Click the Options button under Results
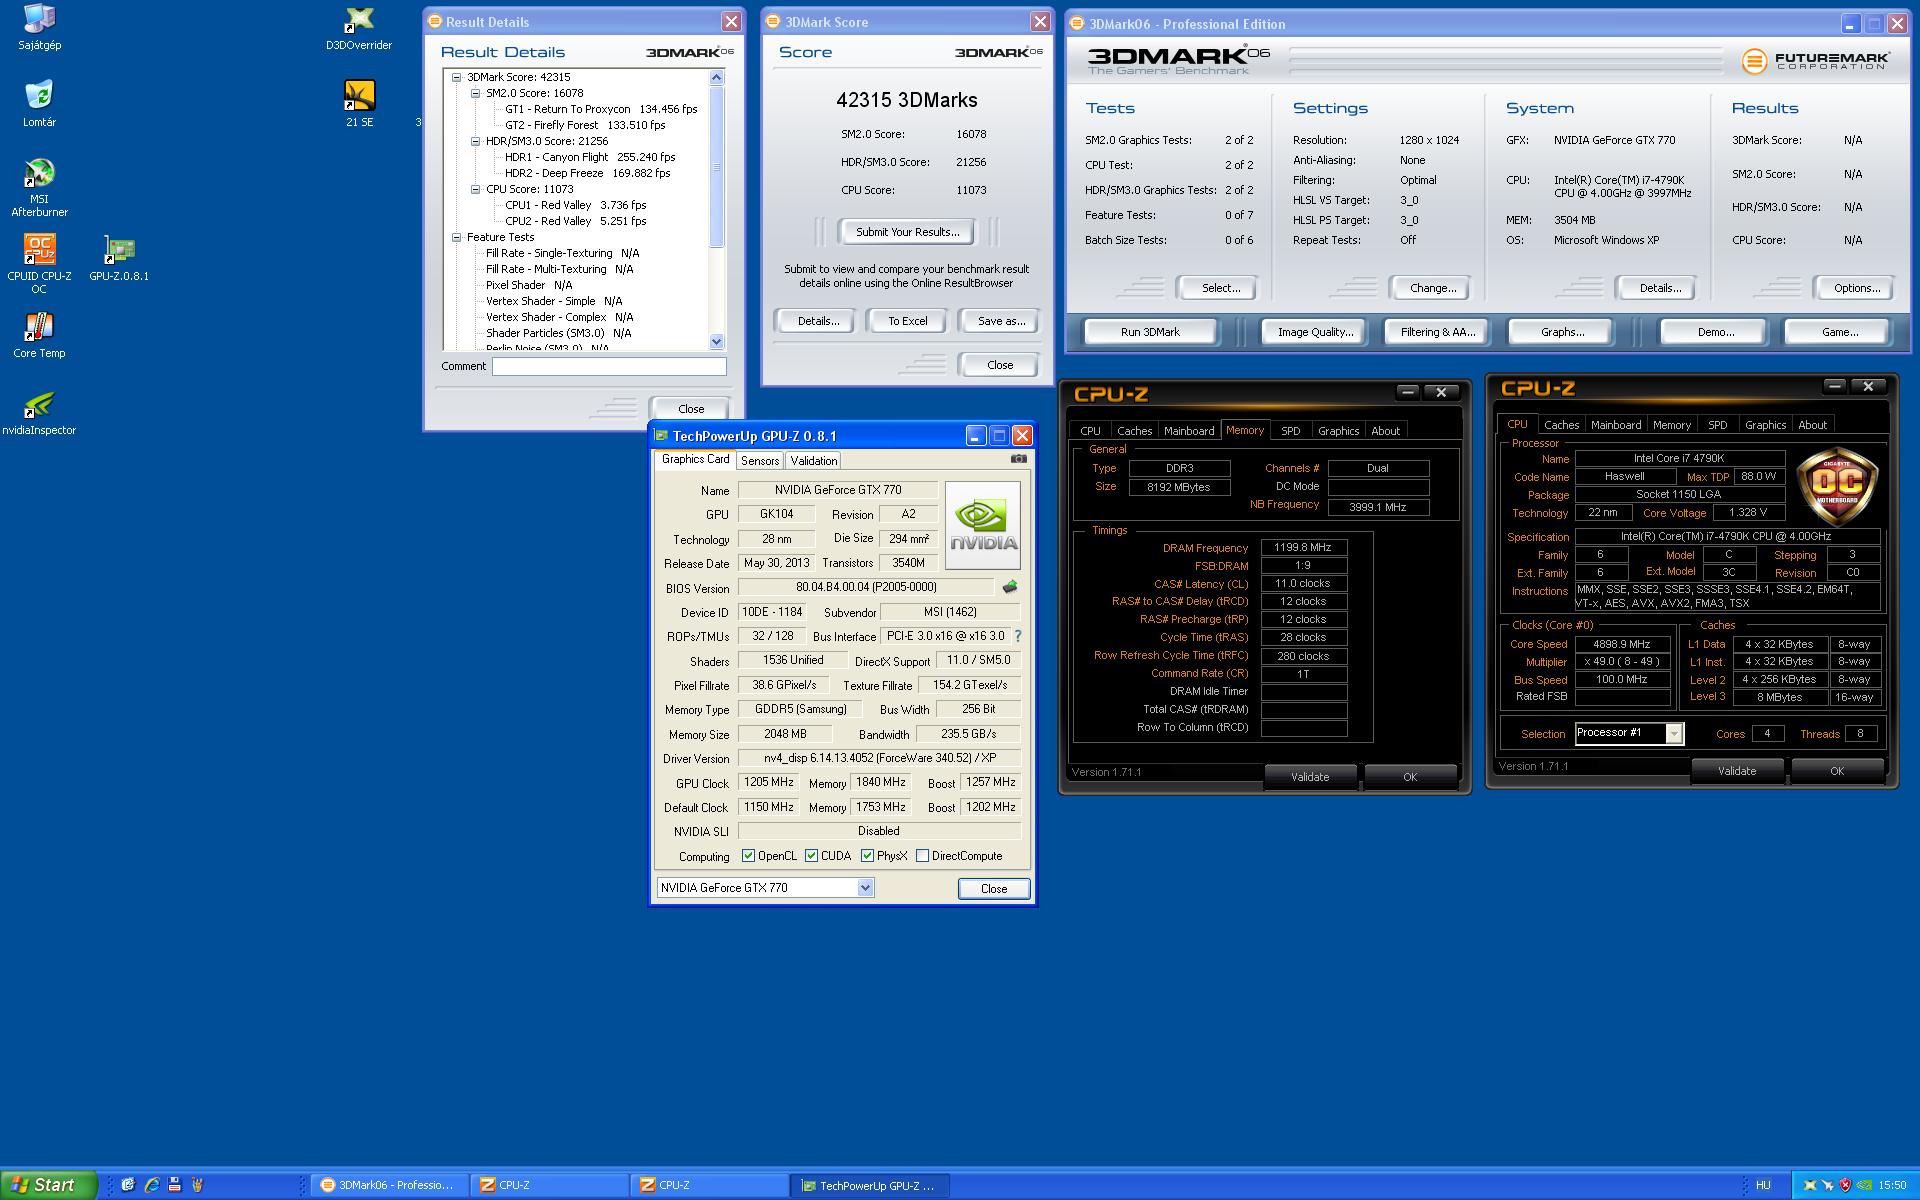Image resolution: width=1920 pixels, height=1200 pixels. [x=1856, y=288]
